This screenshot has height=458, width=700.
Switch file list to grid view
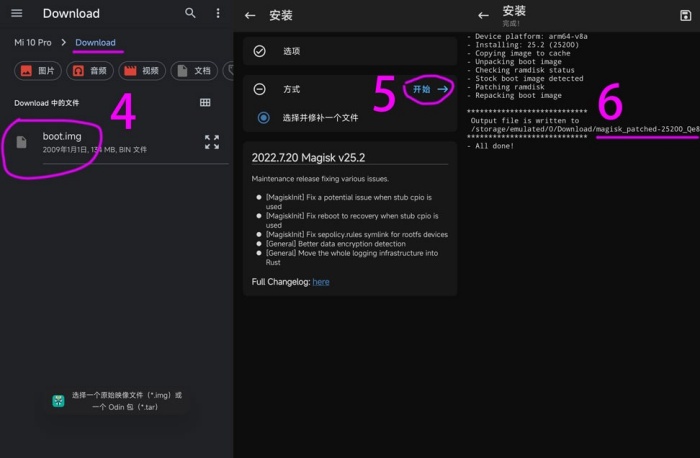pos(205,102)
